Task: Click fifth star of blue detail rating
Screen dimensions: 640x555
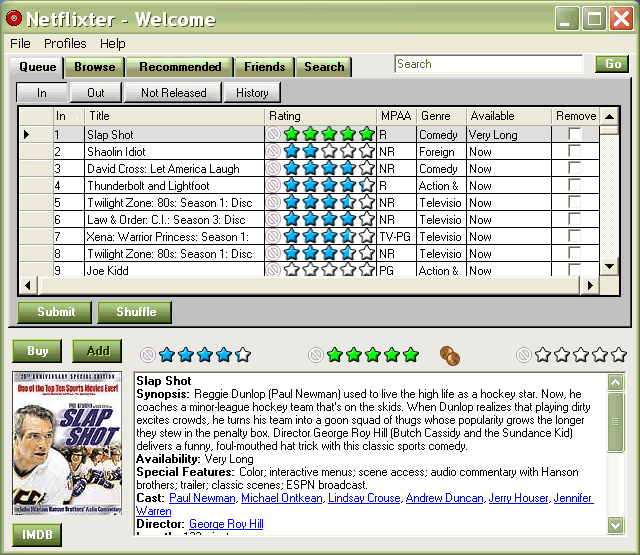Action: point(243,355)
